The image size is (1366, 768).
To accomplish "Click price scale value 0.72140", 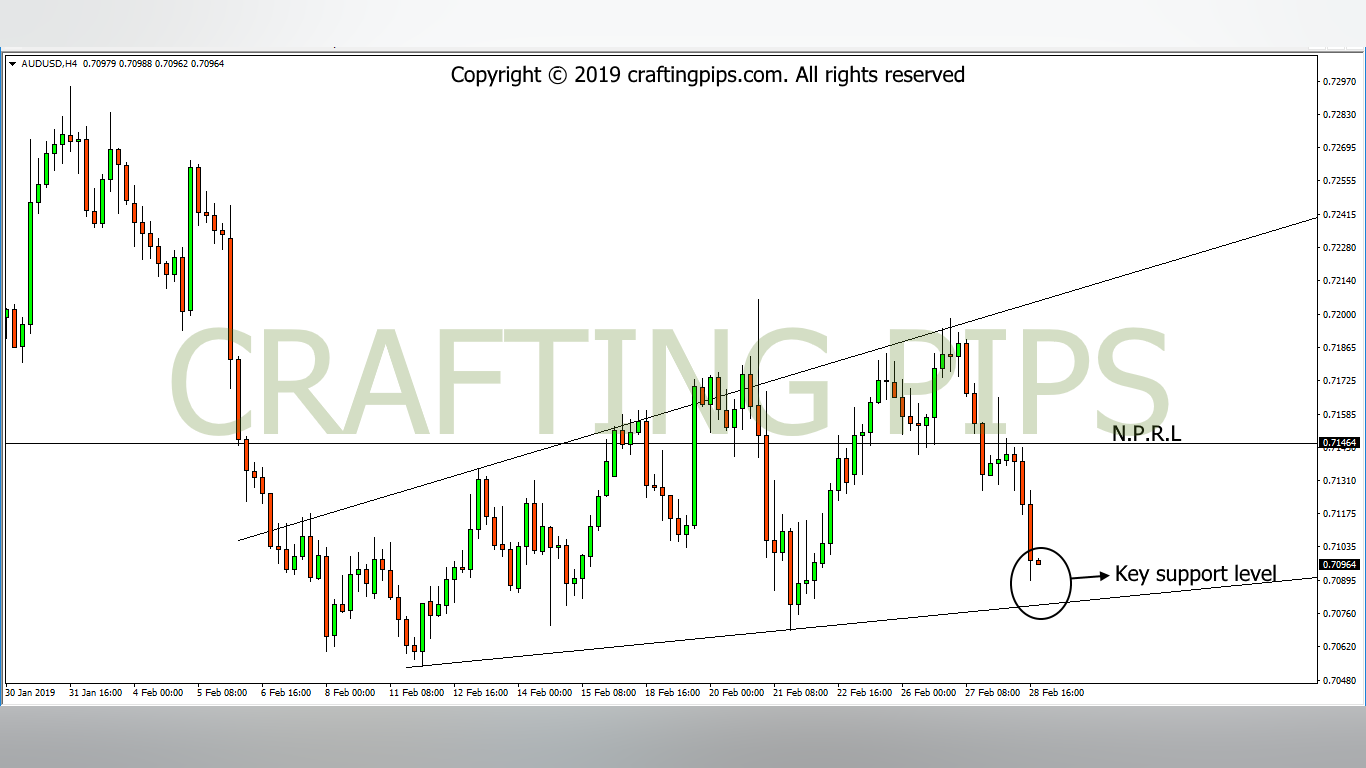I will point(1342,281).
